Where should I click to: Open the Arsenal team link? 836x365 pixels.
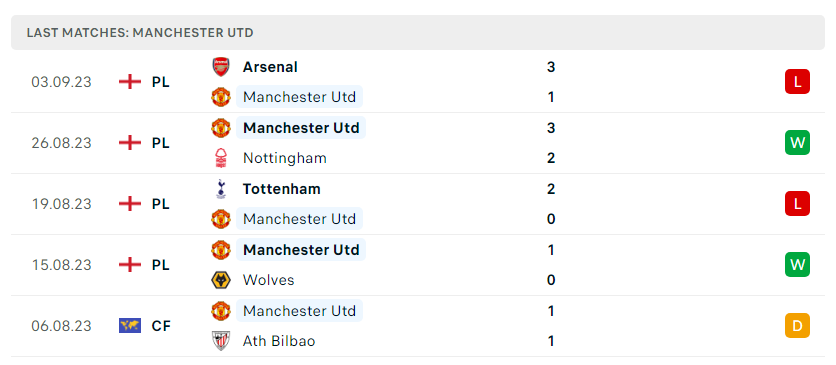270,67
